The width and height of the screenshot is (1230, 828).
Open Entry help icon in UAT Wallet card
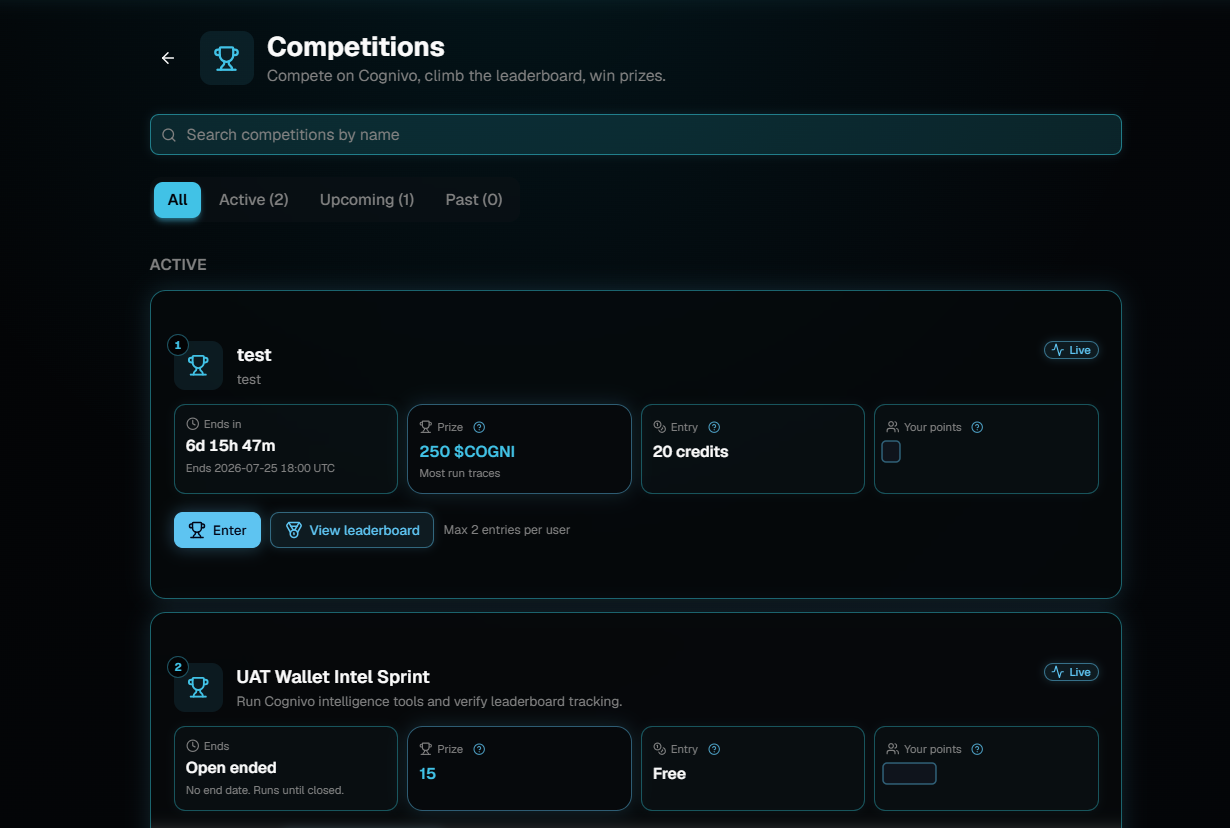click(714, 749)
